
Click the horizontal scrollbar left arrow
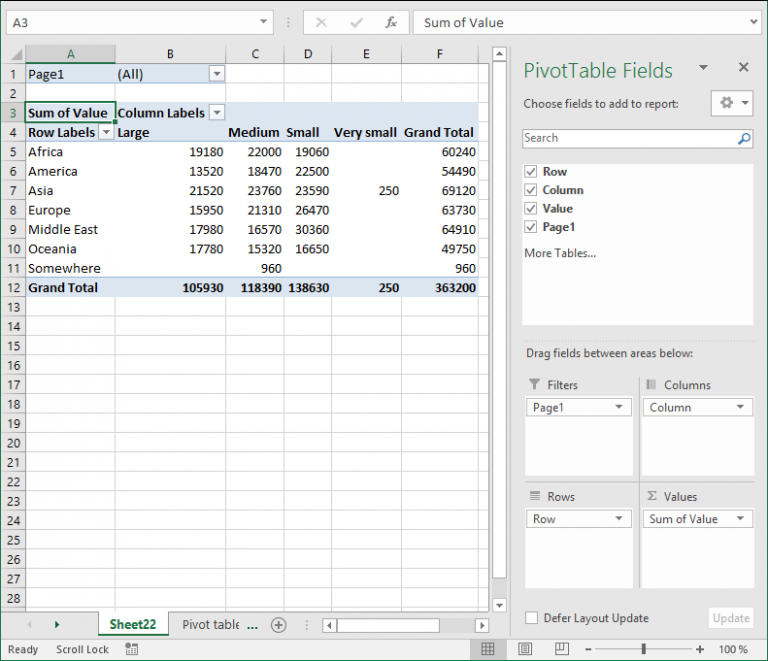(x=329, y=625)
